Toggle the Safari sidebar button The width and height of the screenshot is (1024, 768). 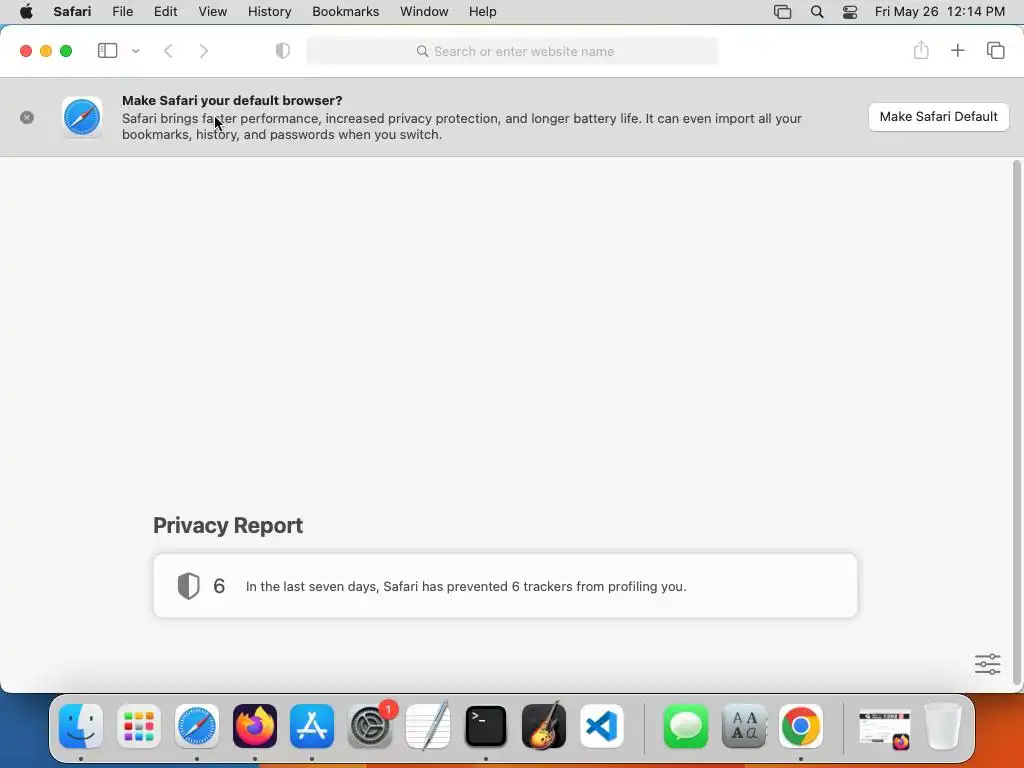coord(107,51)
